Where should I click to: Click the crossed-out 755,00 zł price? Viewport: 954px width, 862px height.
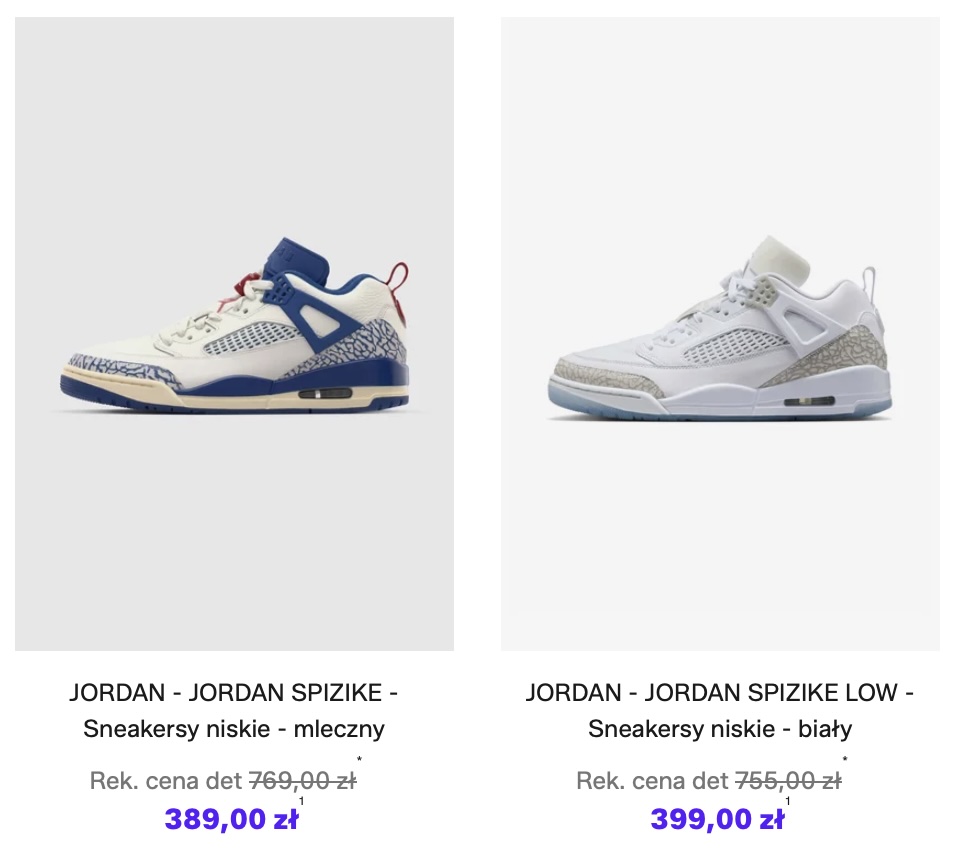[789, 780]
